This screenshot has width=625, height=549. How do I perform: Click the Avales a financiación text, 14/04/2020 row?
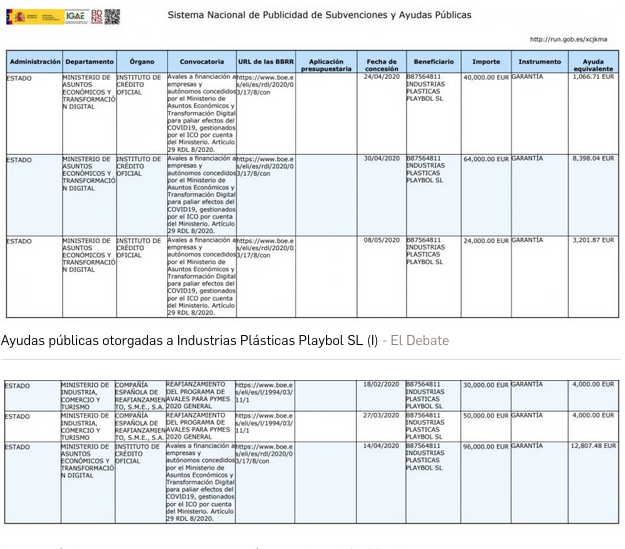pyautogui.click(x=200, y=482)
